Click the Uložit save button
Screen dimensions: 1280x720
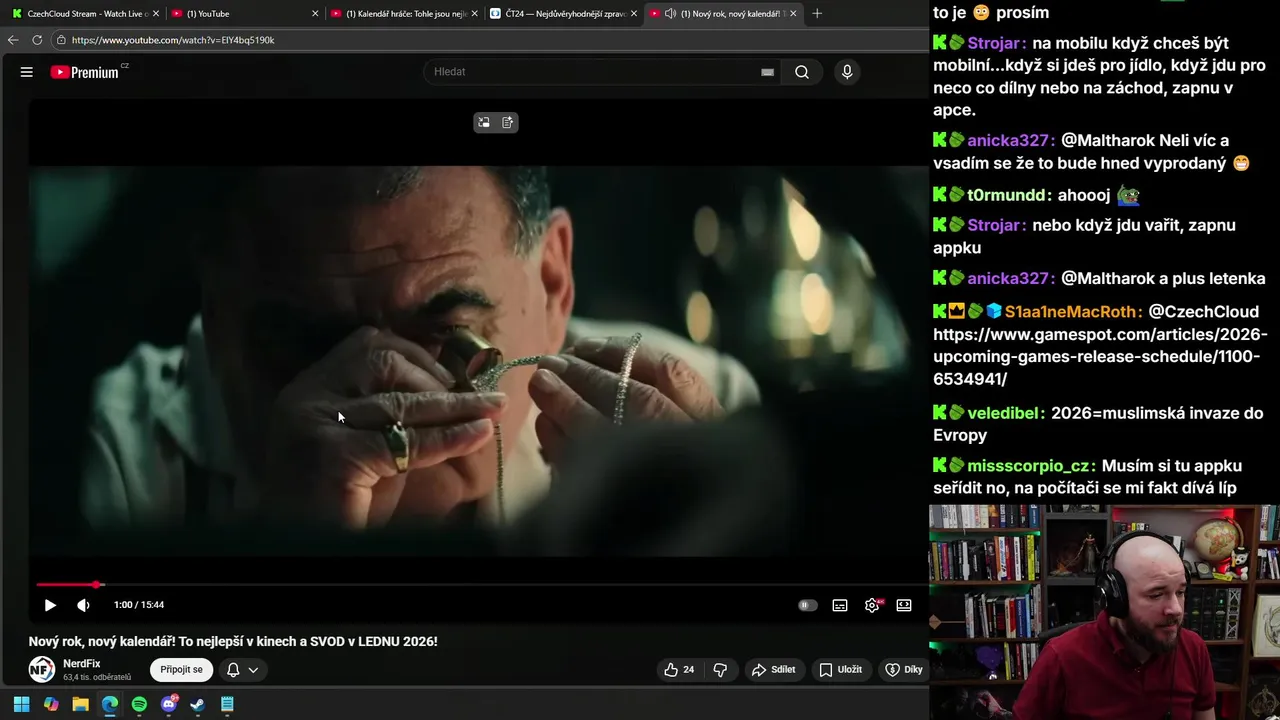(x=840, y=670)
